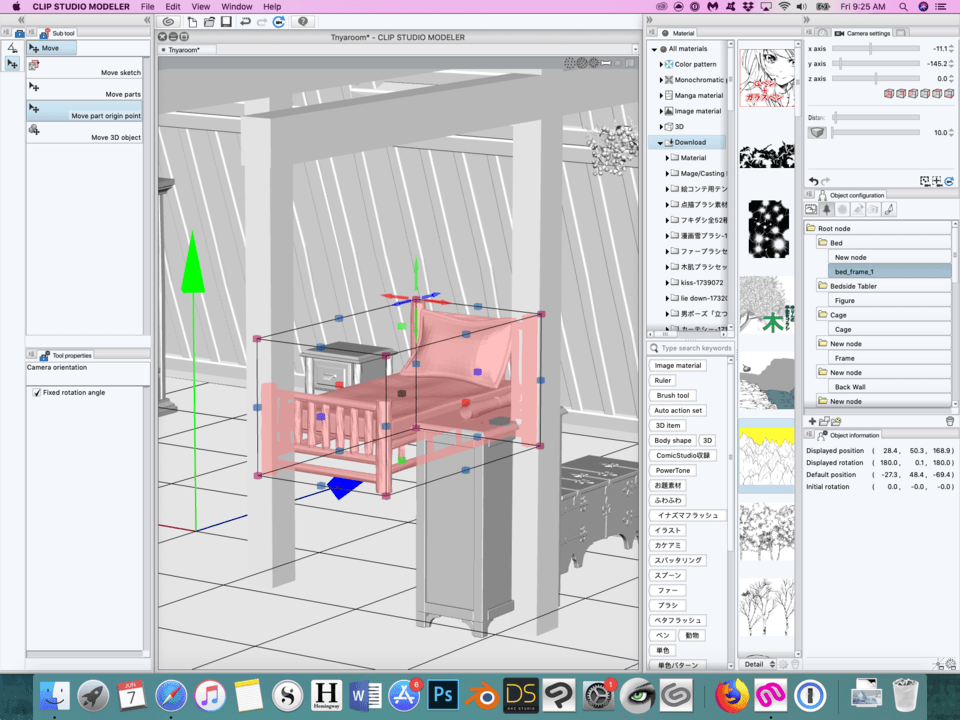960x720 pixels.
Task: Filter by Ruler tag
Action: tap(662, 380)
